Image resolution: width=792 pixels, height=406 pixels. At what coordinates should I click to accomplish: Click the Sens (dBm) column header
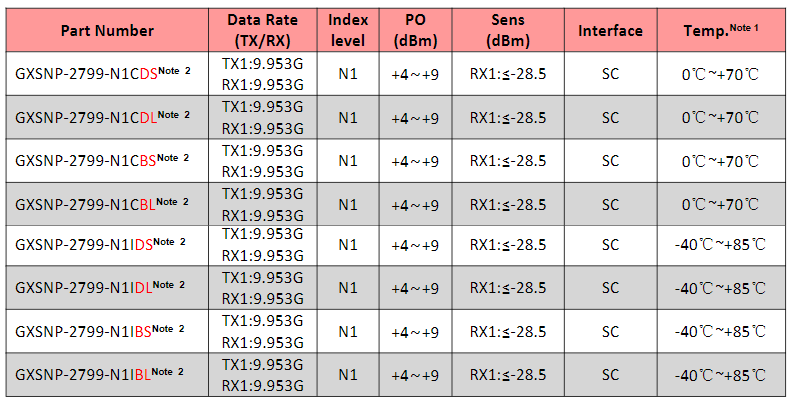(x=508, y=30)
